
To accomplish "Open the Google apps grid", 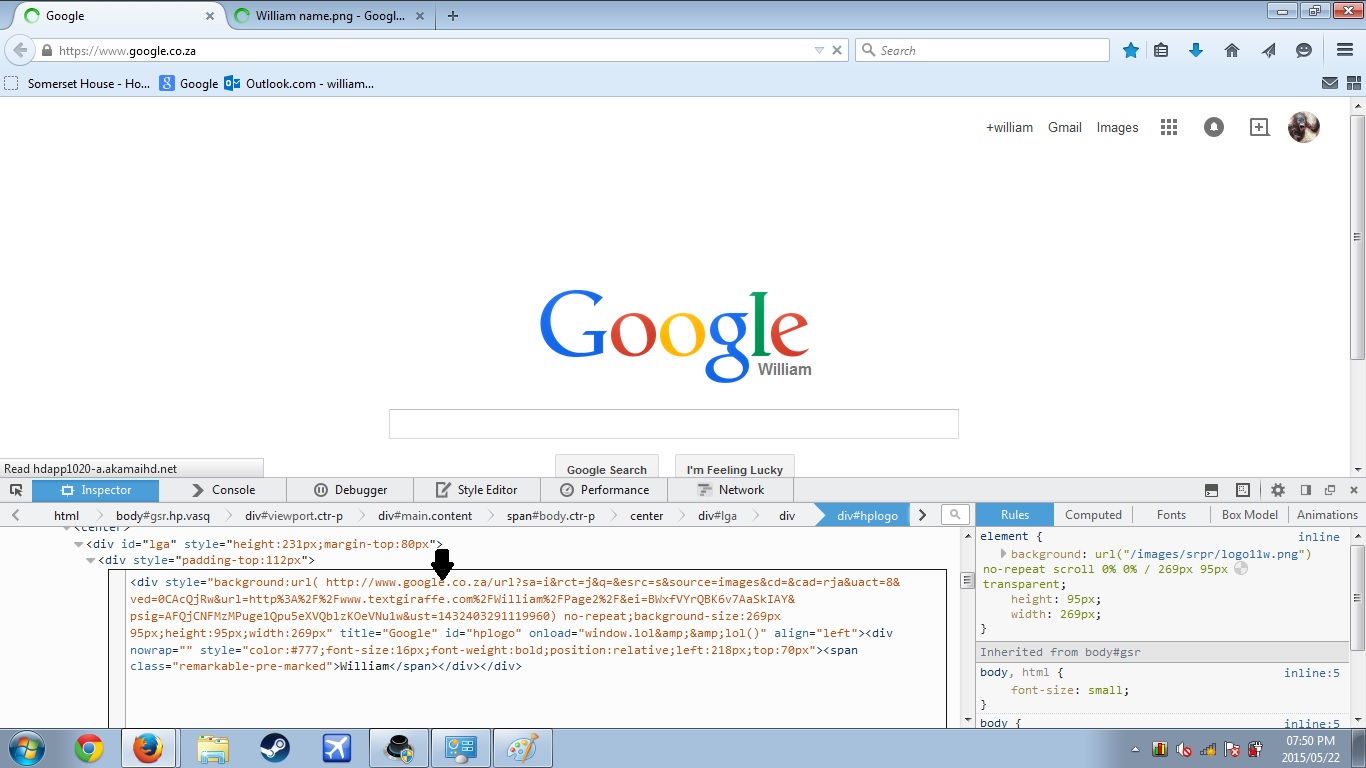I will (1168, 127).
